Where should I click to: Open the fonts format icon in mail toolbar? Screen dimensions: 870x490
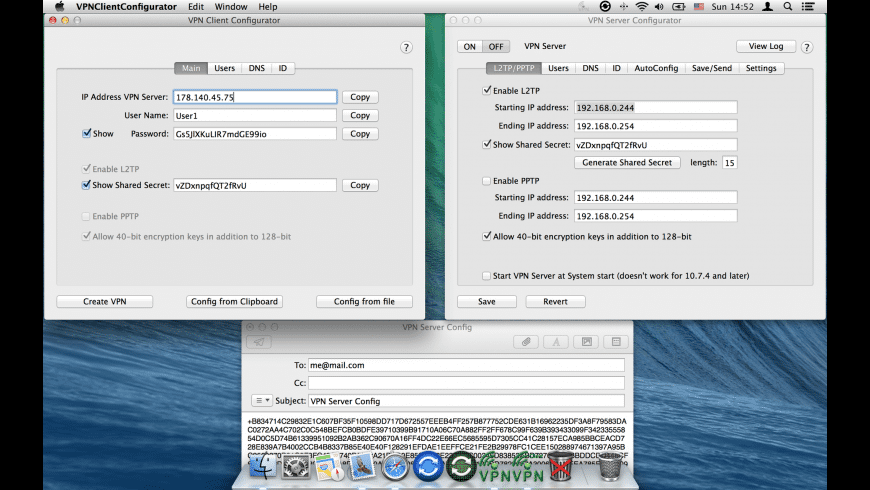556,342
